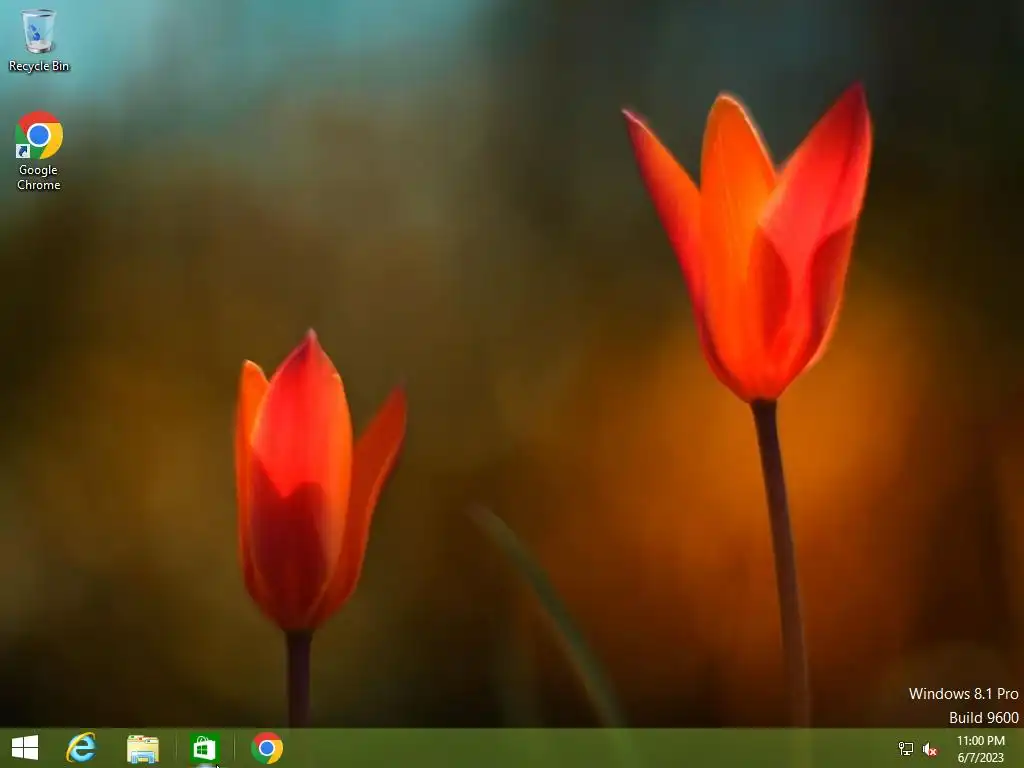Open the Windows Start button

coord(25,748)
